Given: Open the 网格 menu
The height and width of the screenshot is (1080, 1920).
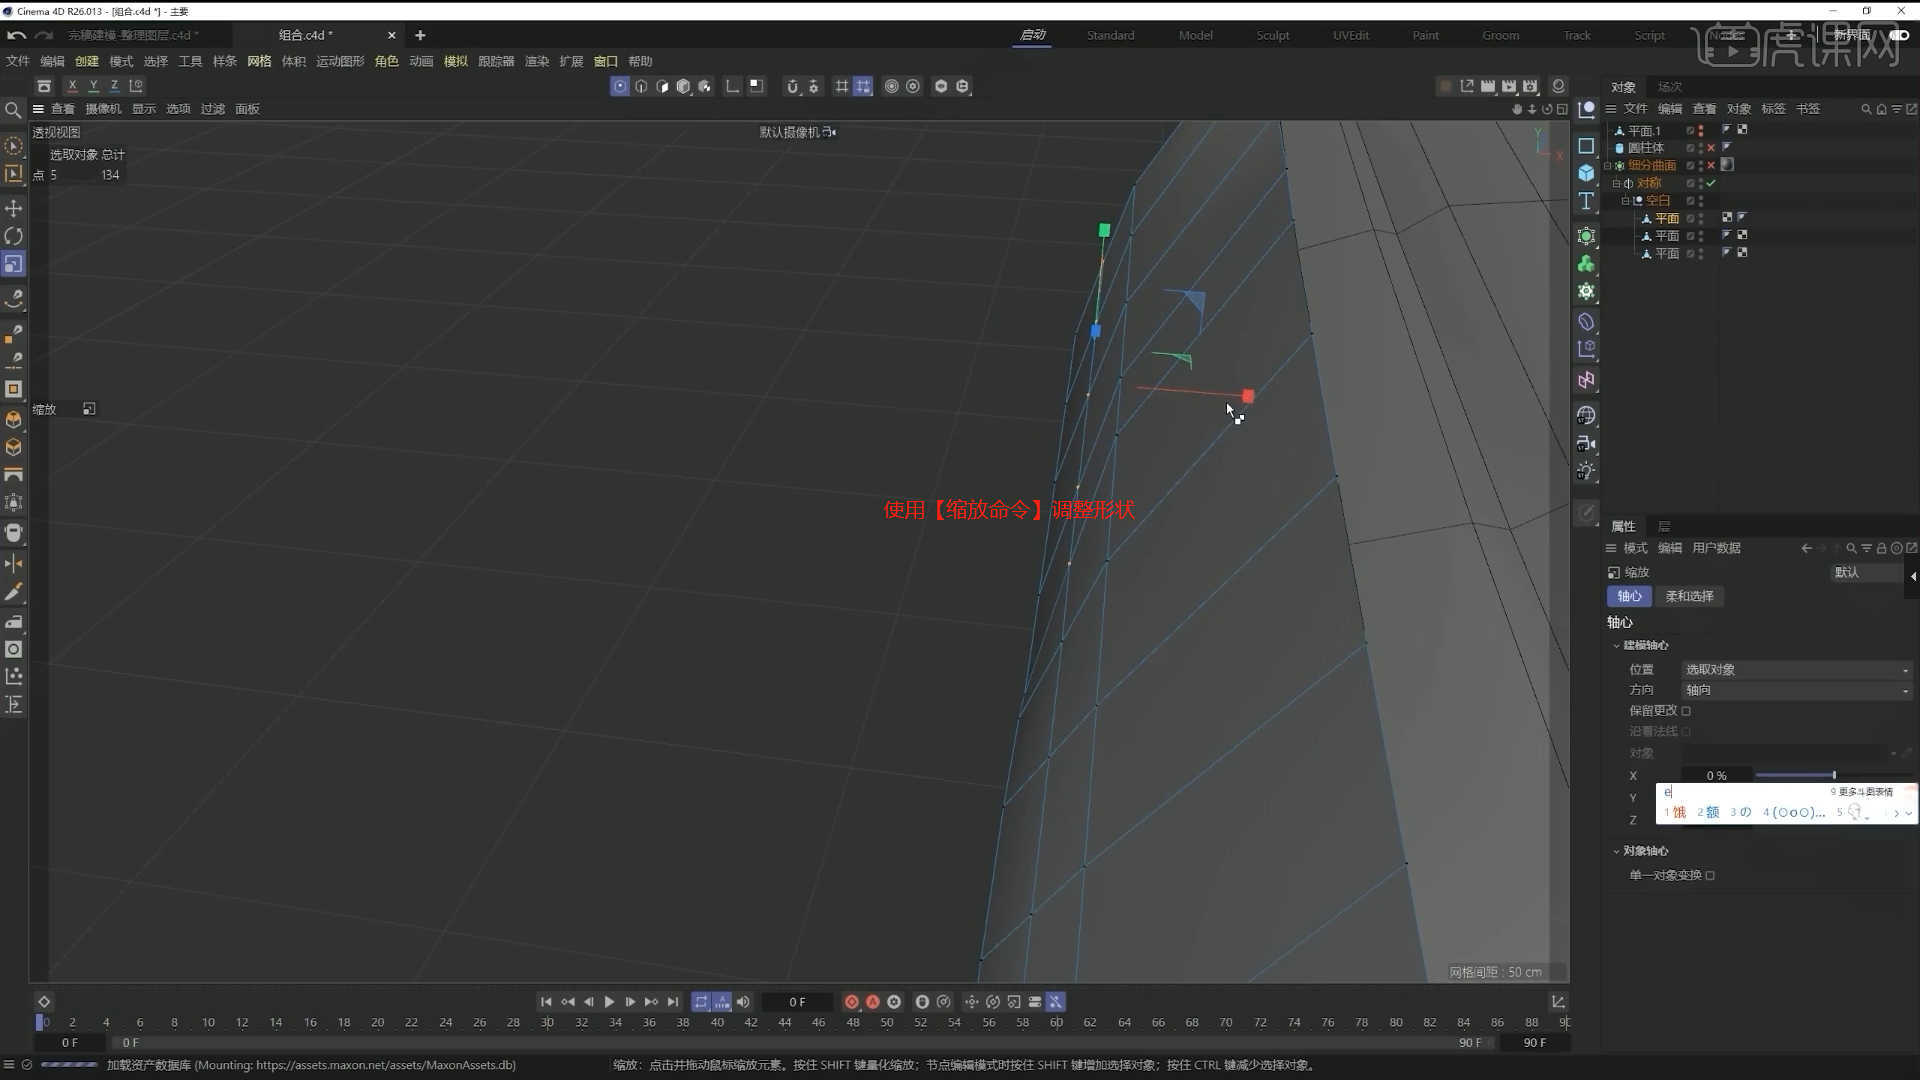Looking at the screenshot, I should (x=259, y=61).
